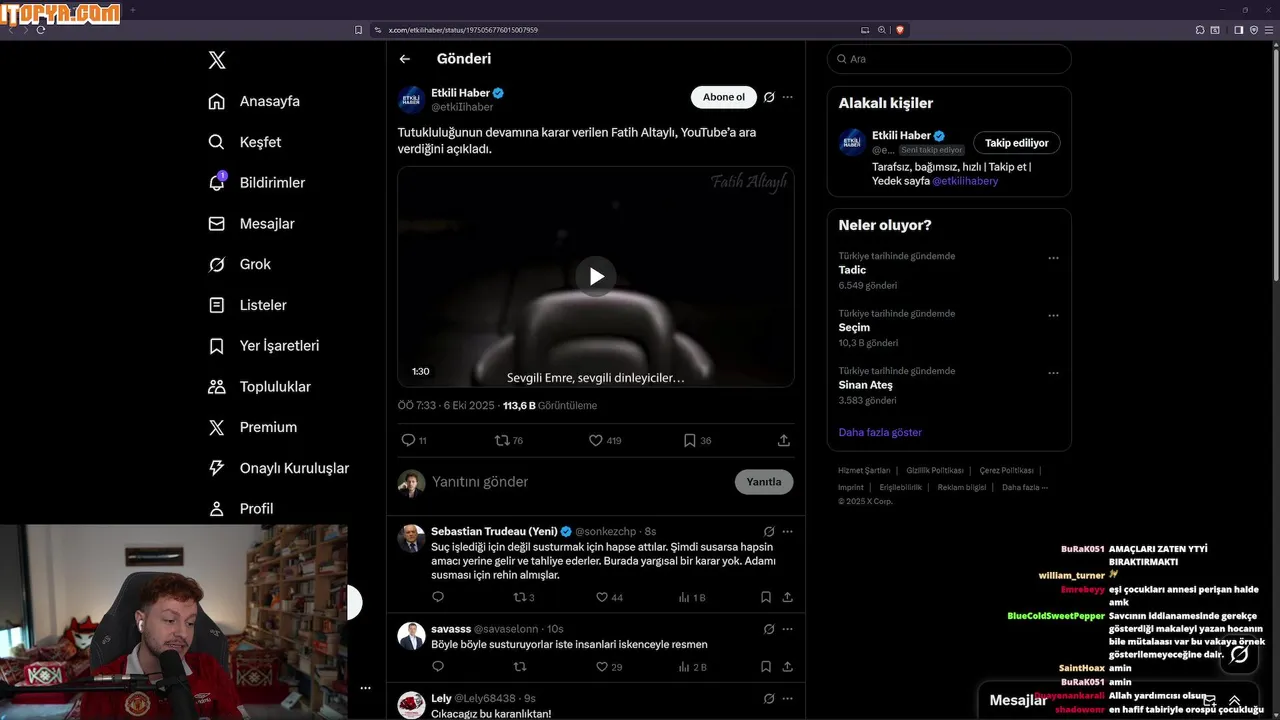Open Gizlilik Politikası footer link
This screenshot has width=1280, height=720.
click(935, 470)
